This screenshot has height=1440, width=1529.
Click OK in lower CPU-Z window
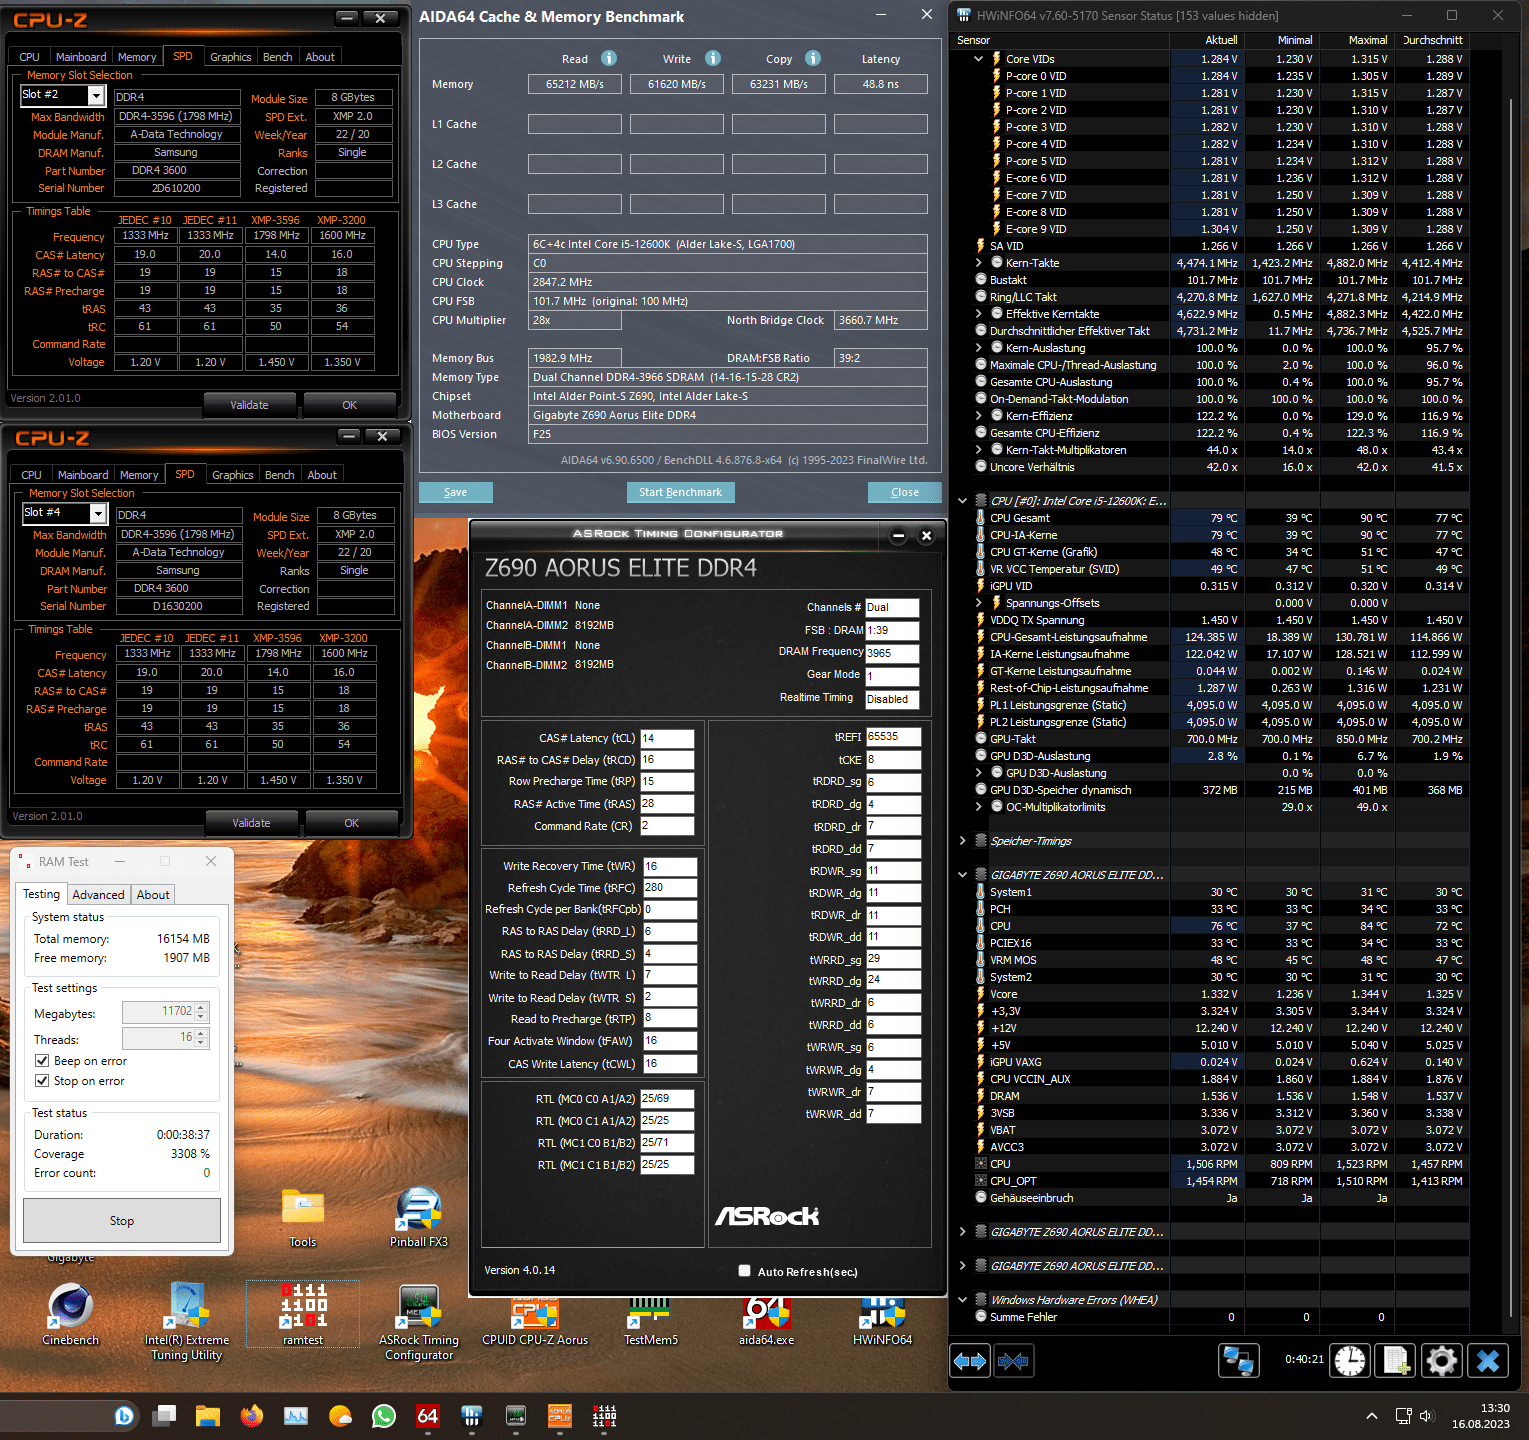click(x=351, y=823)
